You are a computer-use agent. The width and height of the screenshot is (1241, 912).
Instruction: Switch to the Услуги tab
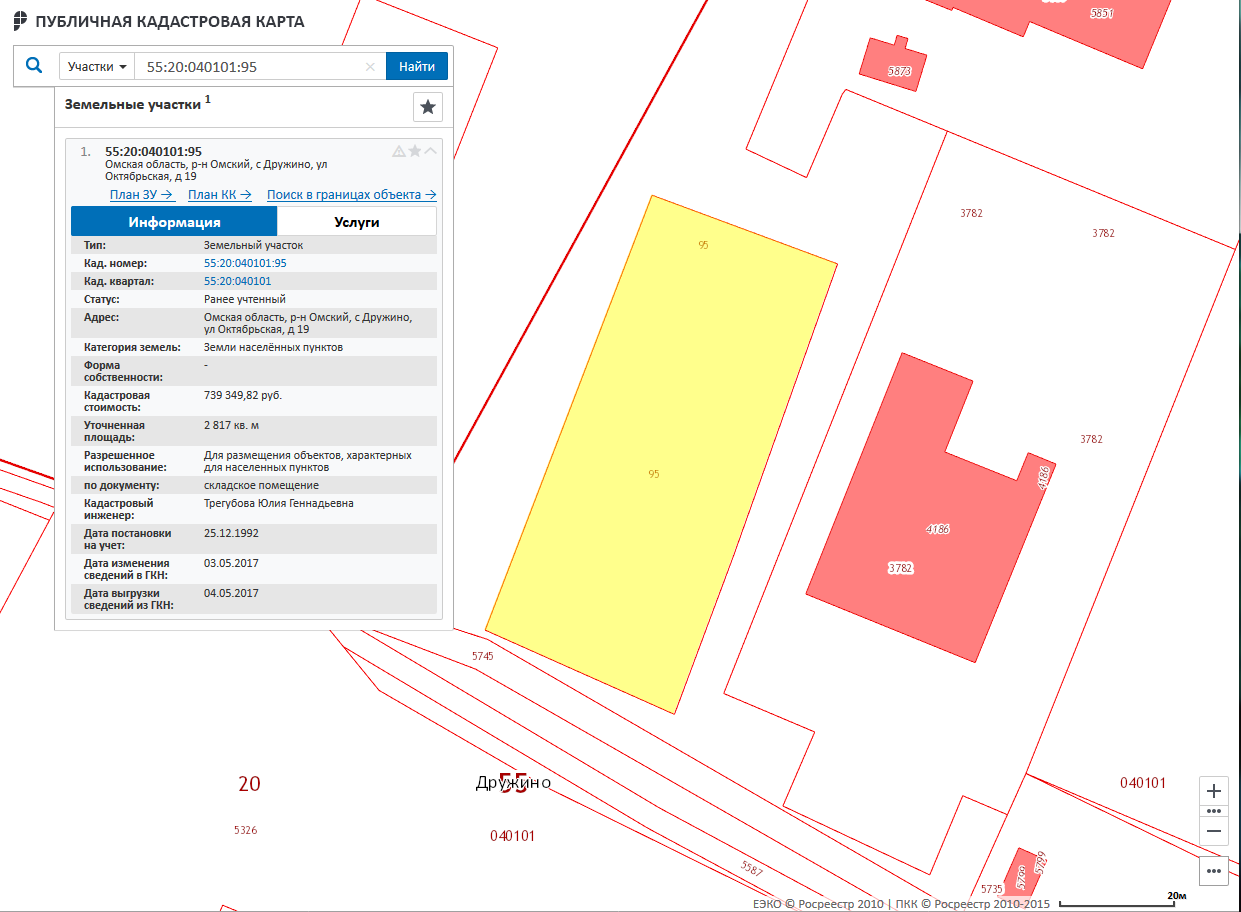click(357, 222)
